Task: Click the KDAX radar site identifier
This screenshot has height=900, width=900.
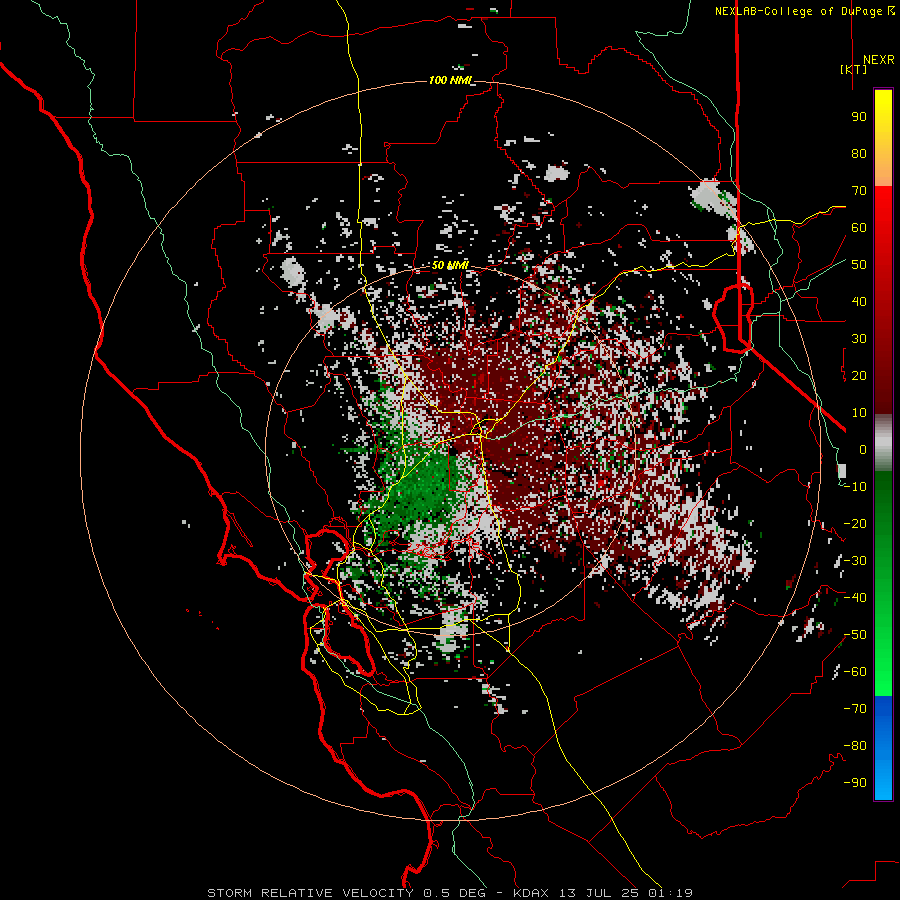Action: pyautogui.click(x=531, y=893)
